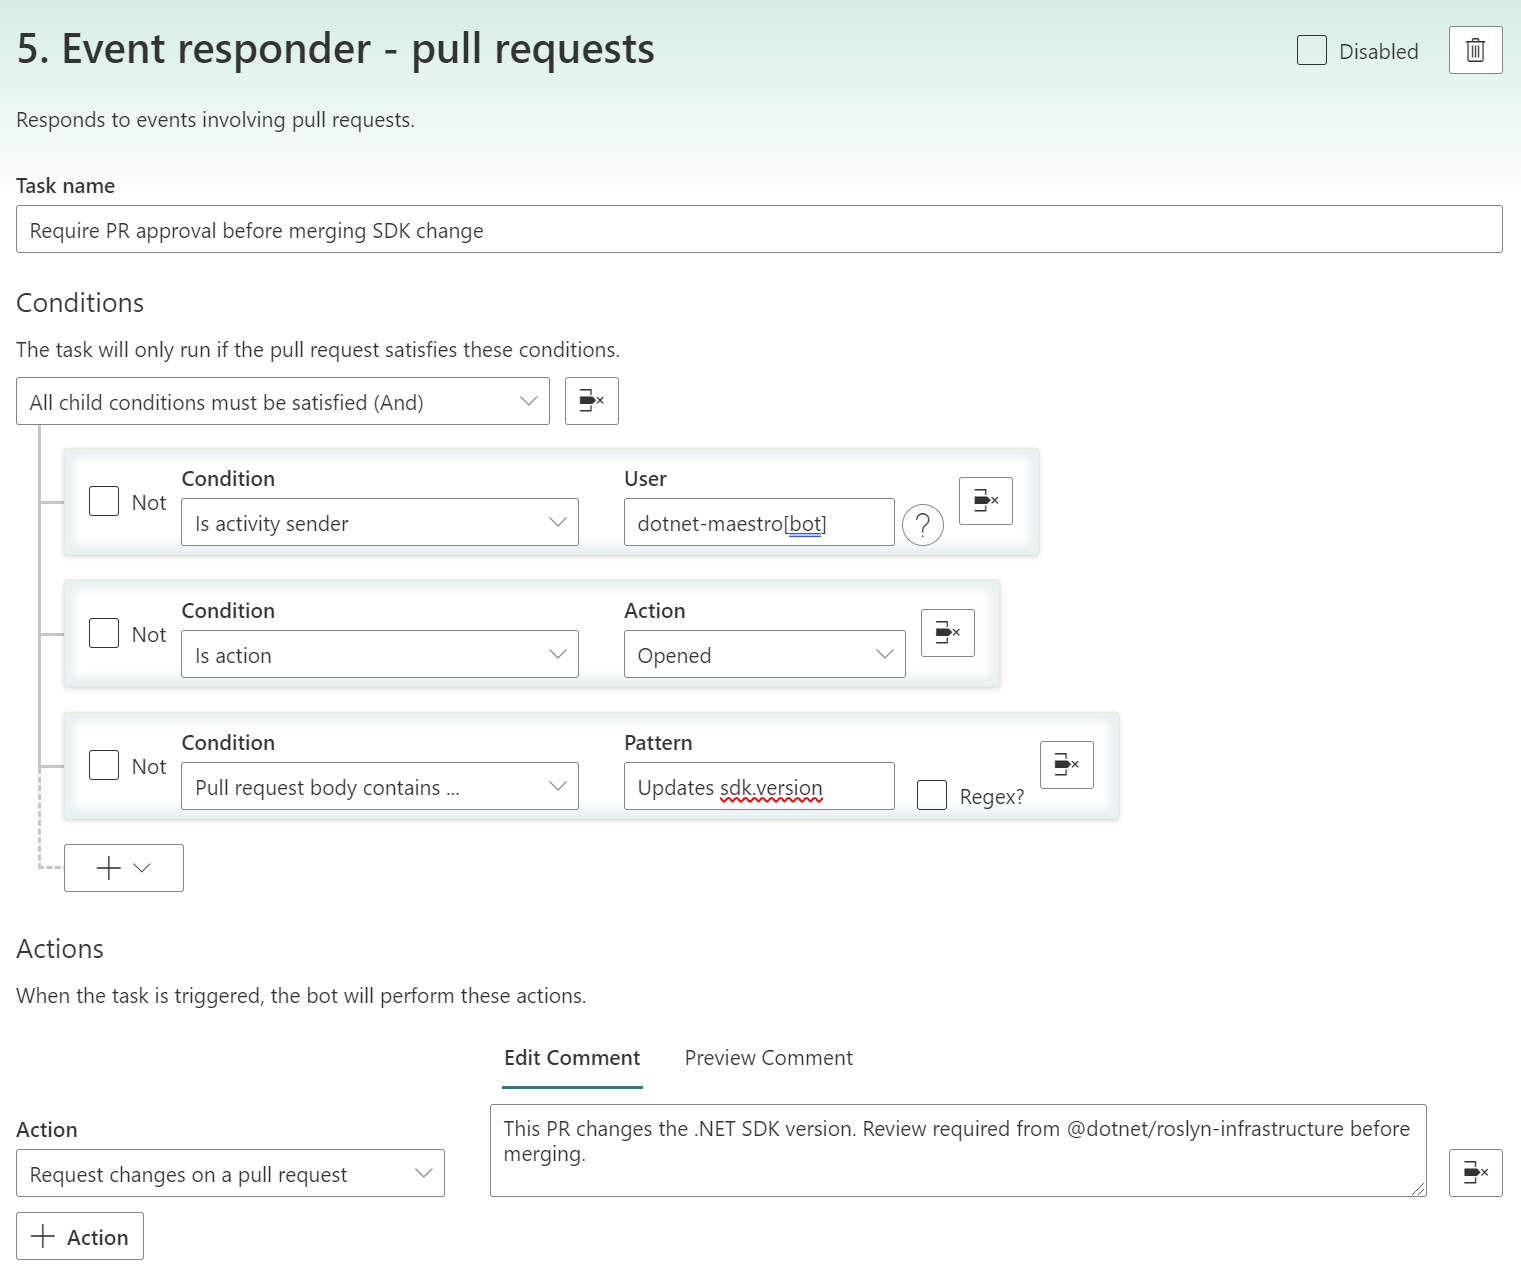1521x1273 pixels.
Task: Remove the 'Is action' condition
Action: pyautogui.click(x=946, y=633)
